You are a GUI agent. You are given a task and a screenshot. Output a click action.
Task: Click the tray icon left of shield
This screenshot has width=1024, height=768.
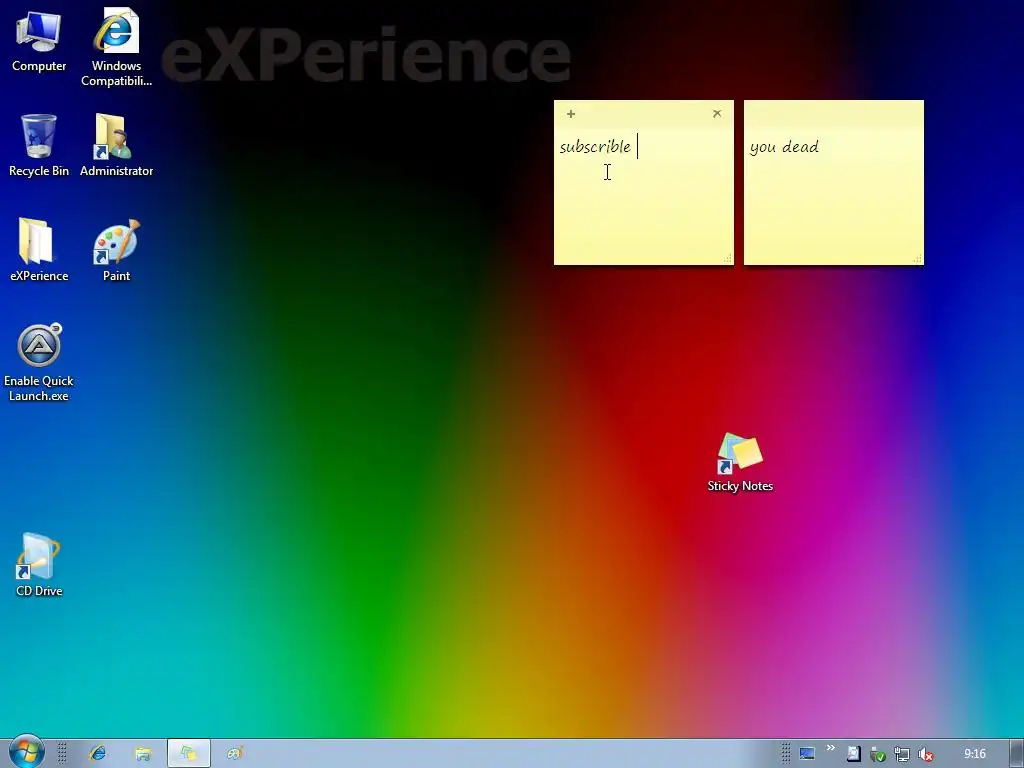(x=854, y=754)
